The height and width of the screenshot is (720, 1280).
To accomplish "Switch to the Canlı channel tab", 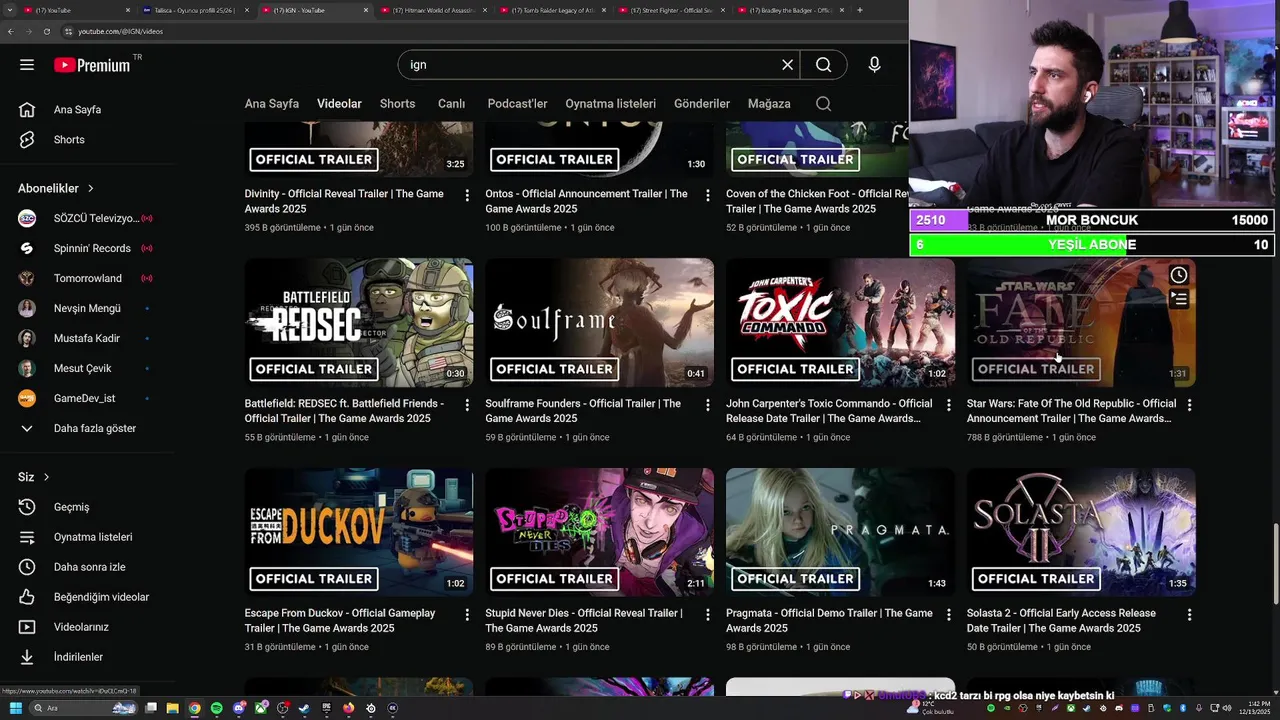I will tap(451, 104).
